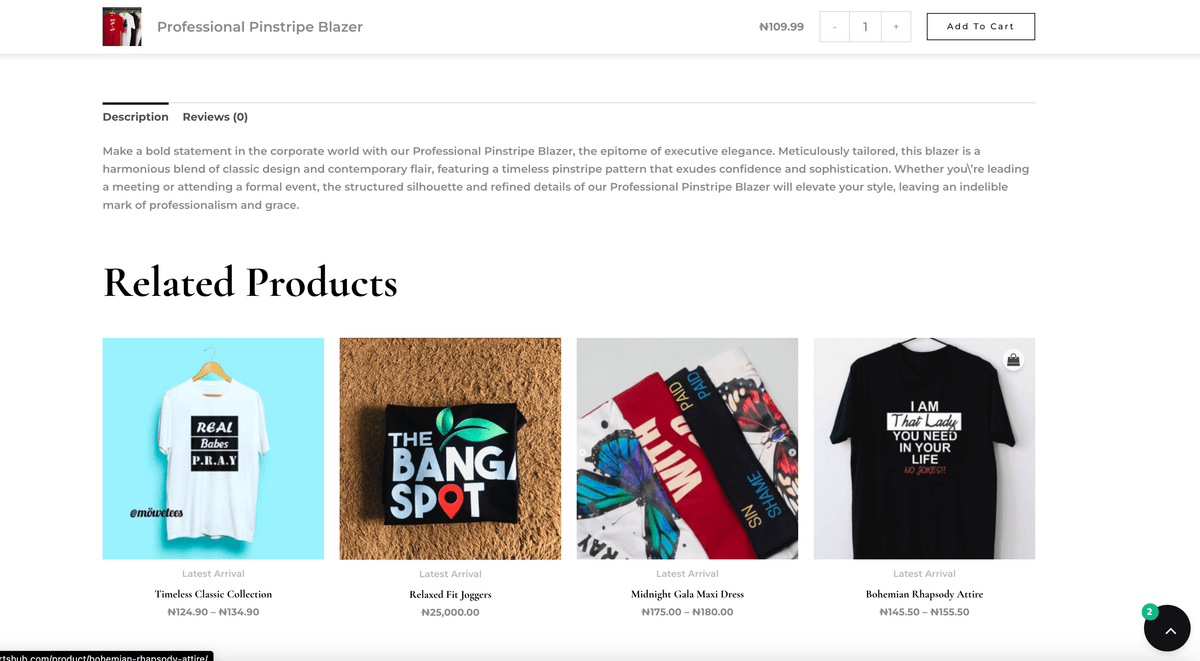This screenshot has width=1200, height=661.
Task: Open the Midnight Gala Maxi Dress product link
Action: (x=687, y=593)
